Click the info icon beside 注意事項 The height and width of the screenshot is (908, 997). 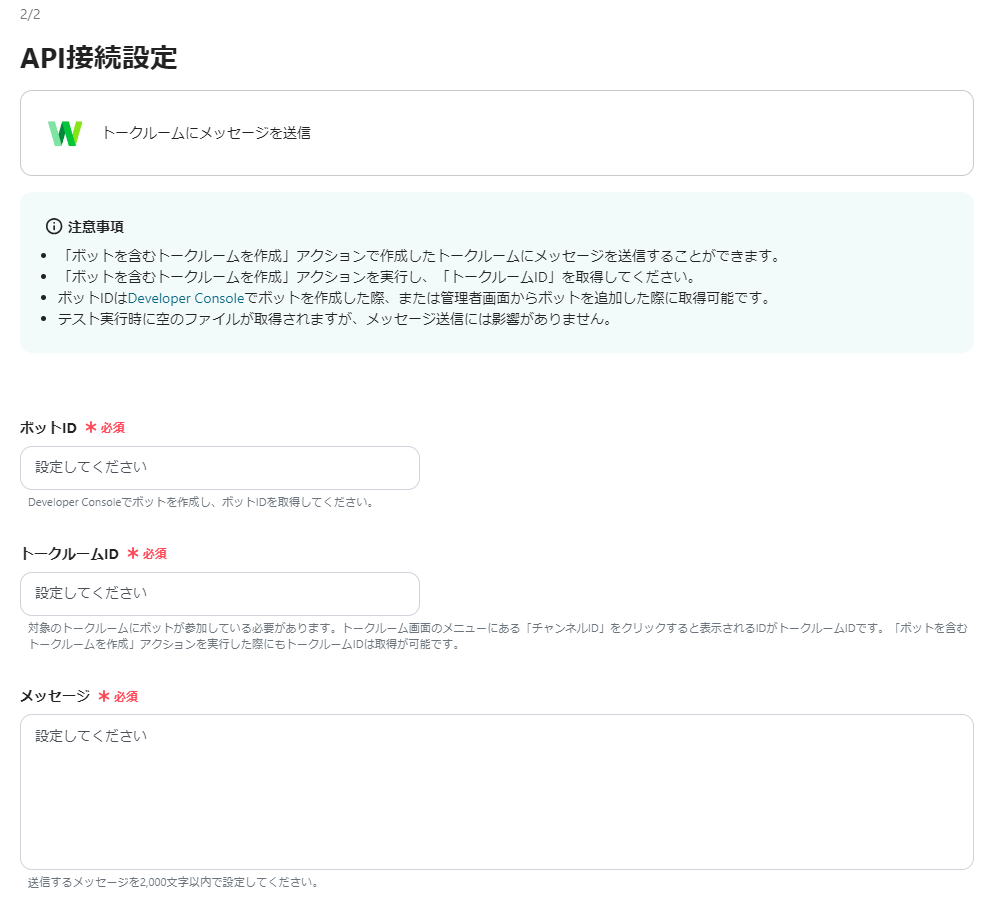coord(54,227)
